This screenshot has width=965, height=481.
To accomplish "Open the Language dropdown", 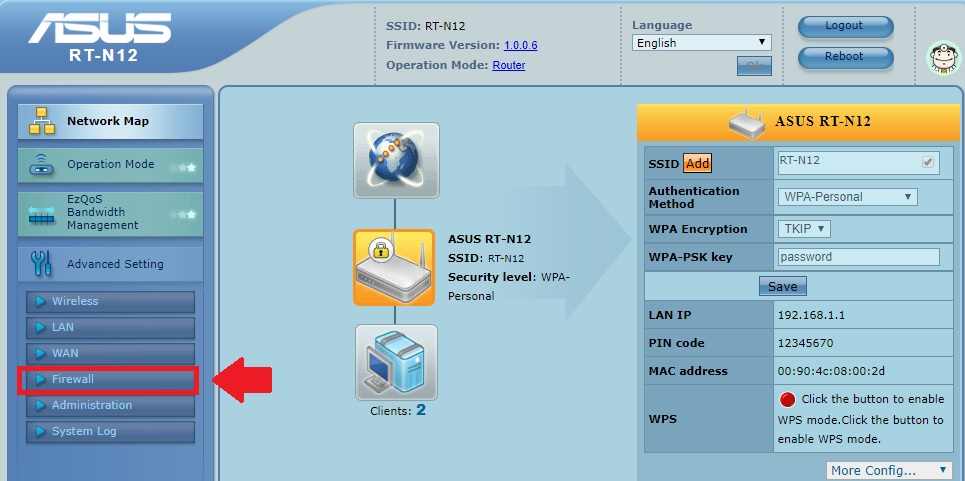I will [x=702, y=43].
